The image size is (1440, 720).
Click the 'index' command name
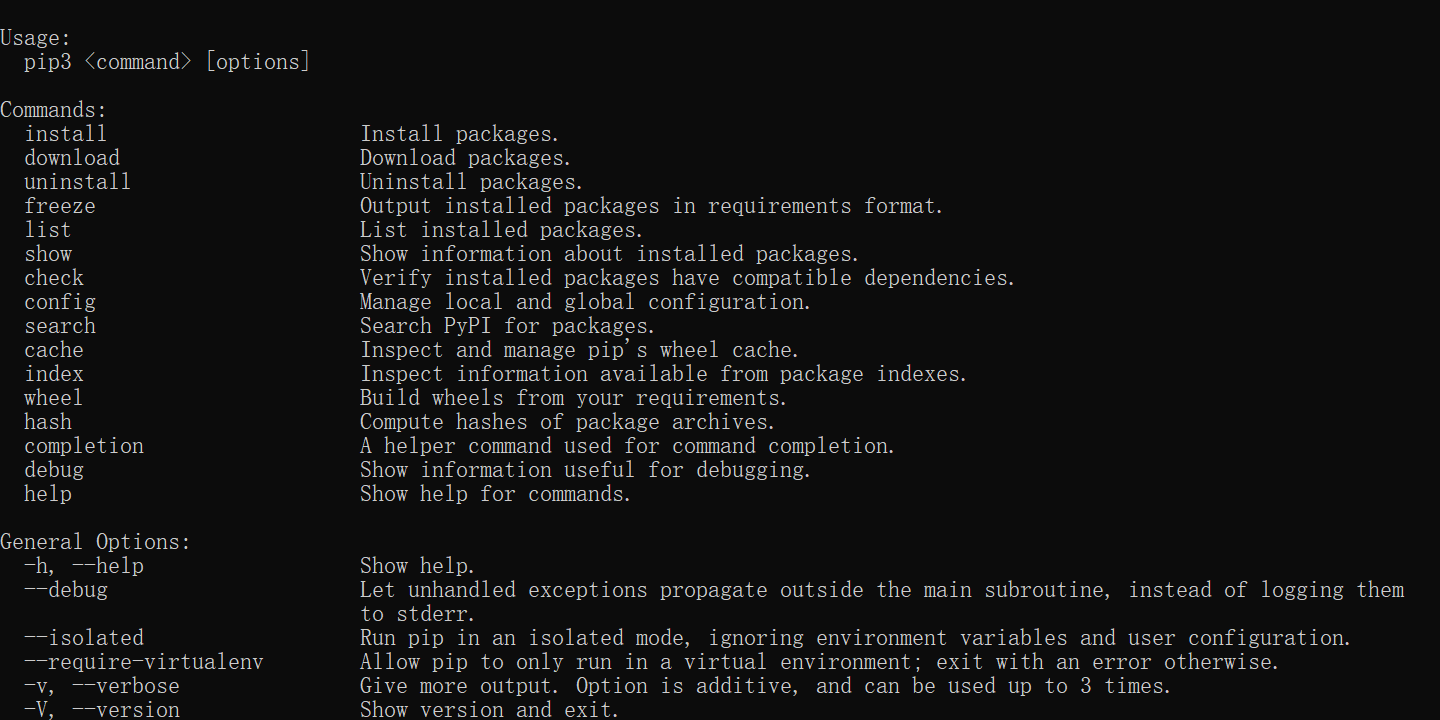[54, 374]
